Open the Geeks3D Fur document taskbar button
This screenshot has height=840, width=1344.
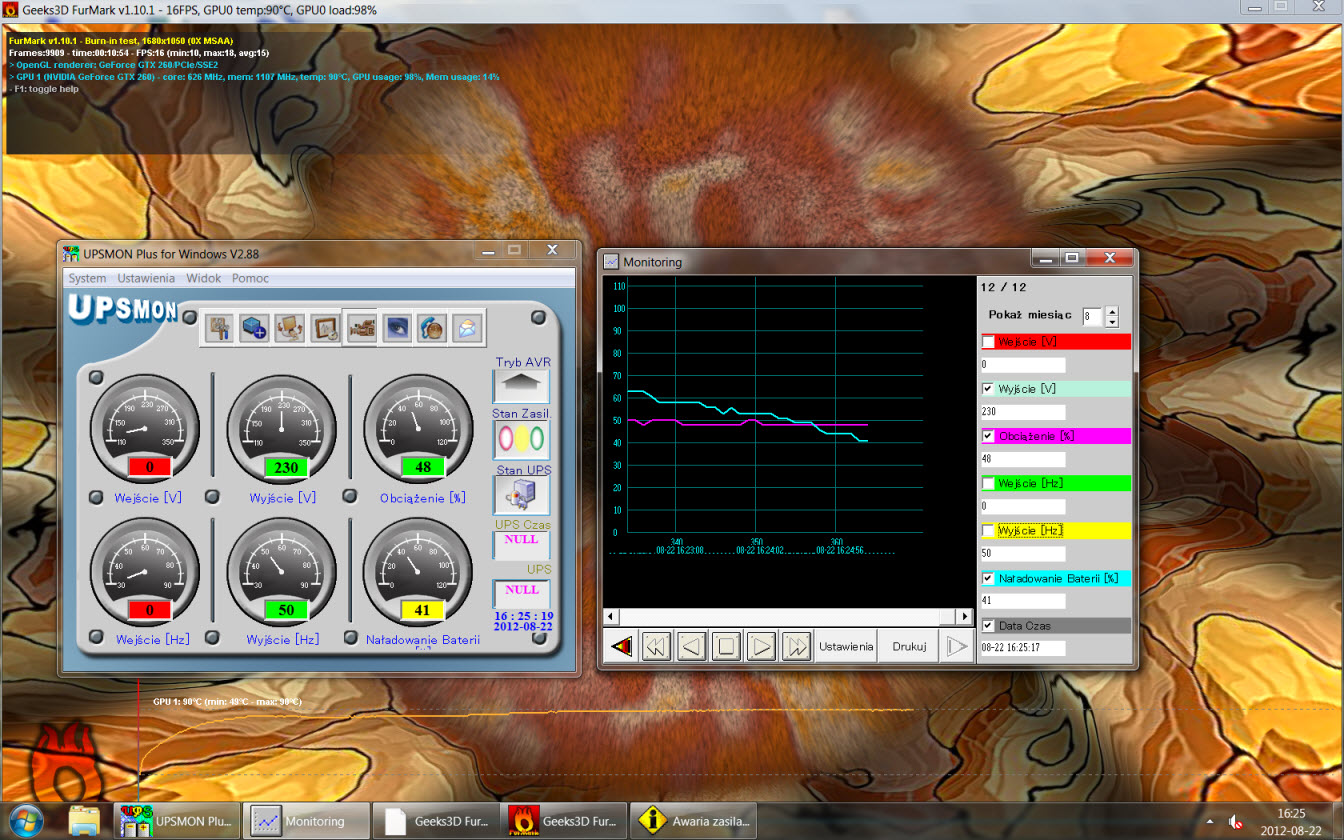click(436, 821)
